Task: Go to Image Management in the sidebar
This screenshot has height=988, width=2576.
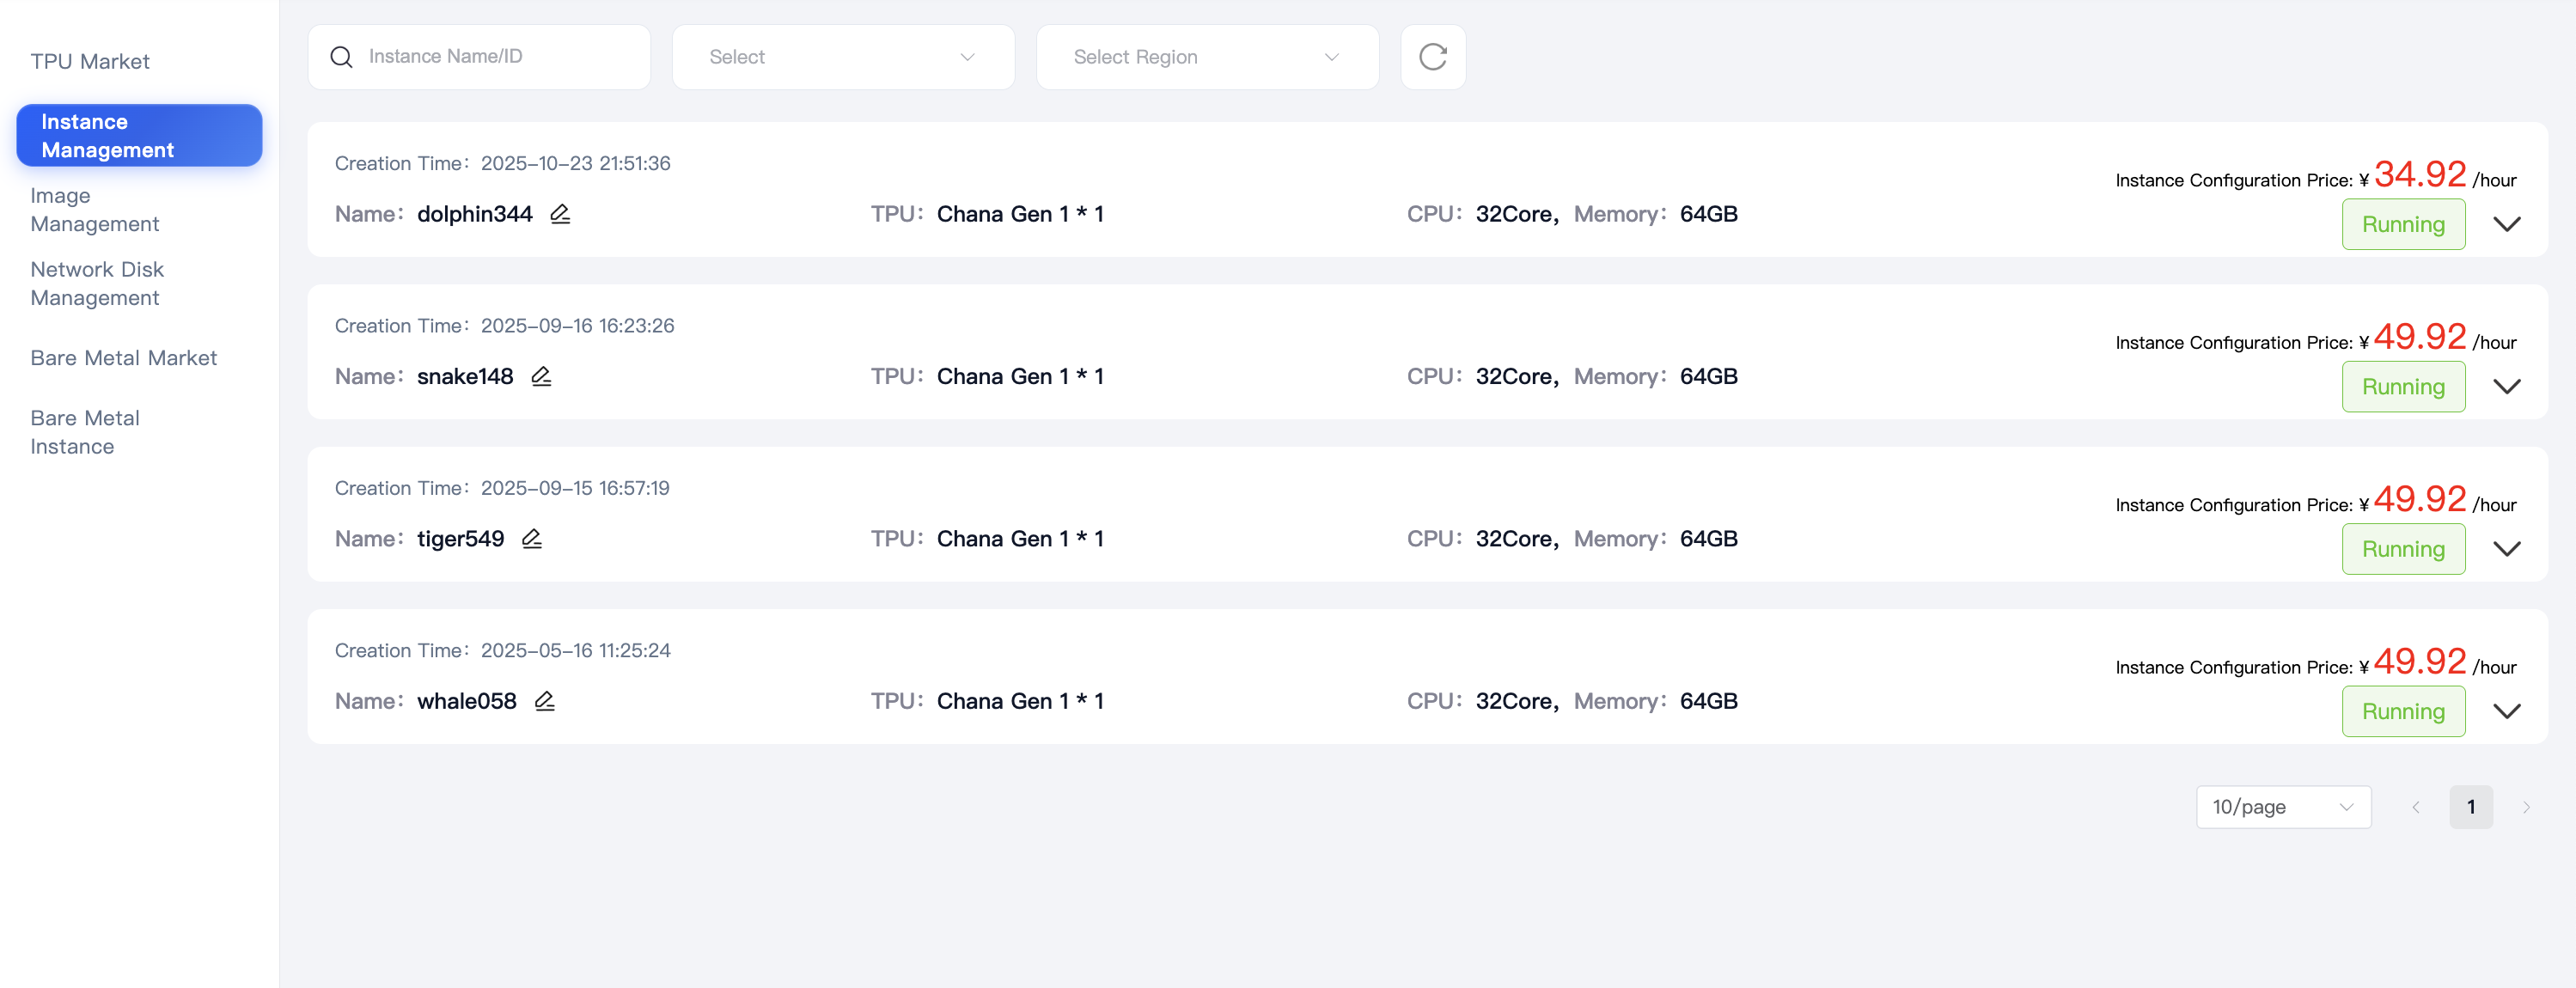Action: click(95, 210)
